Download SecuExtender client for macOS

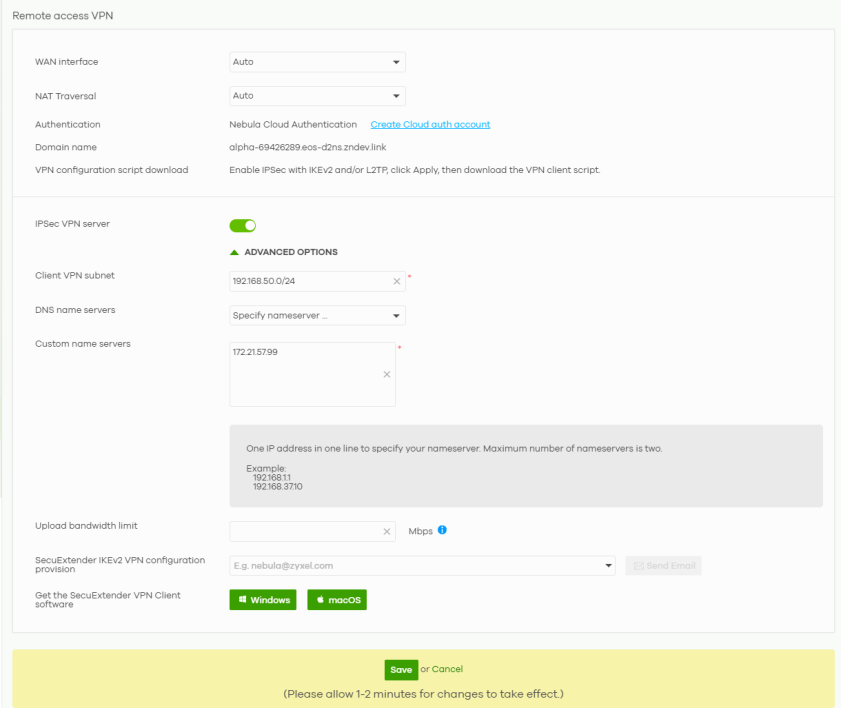[x=337, y=600]
